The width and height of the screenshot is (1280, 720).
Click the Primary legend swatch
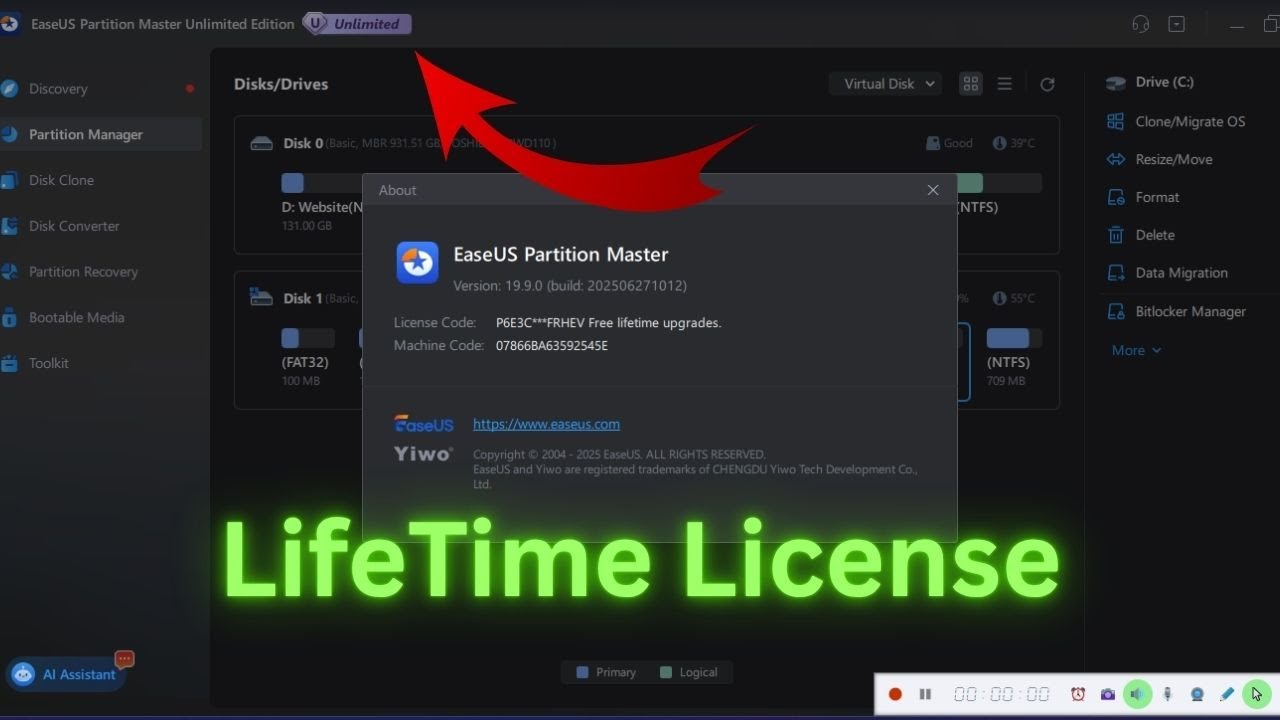(583, 673)
